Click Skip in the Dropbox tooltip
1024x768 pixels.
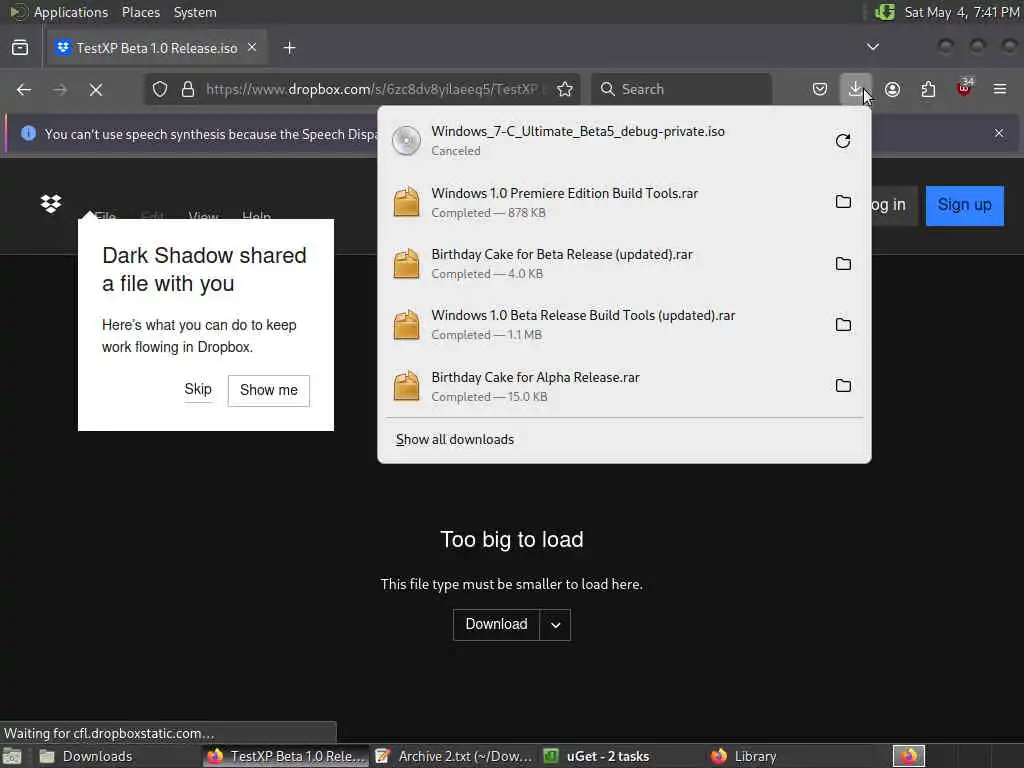(x=198, y=390)
